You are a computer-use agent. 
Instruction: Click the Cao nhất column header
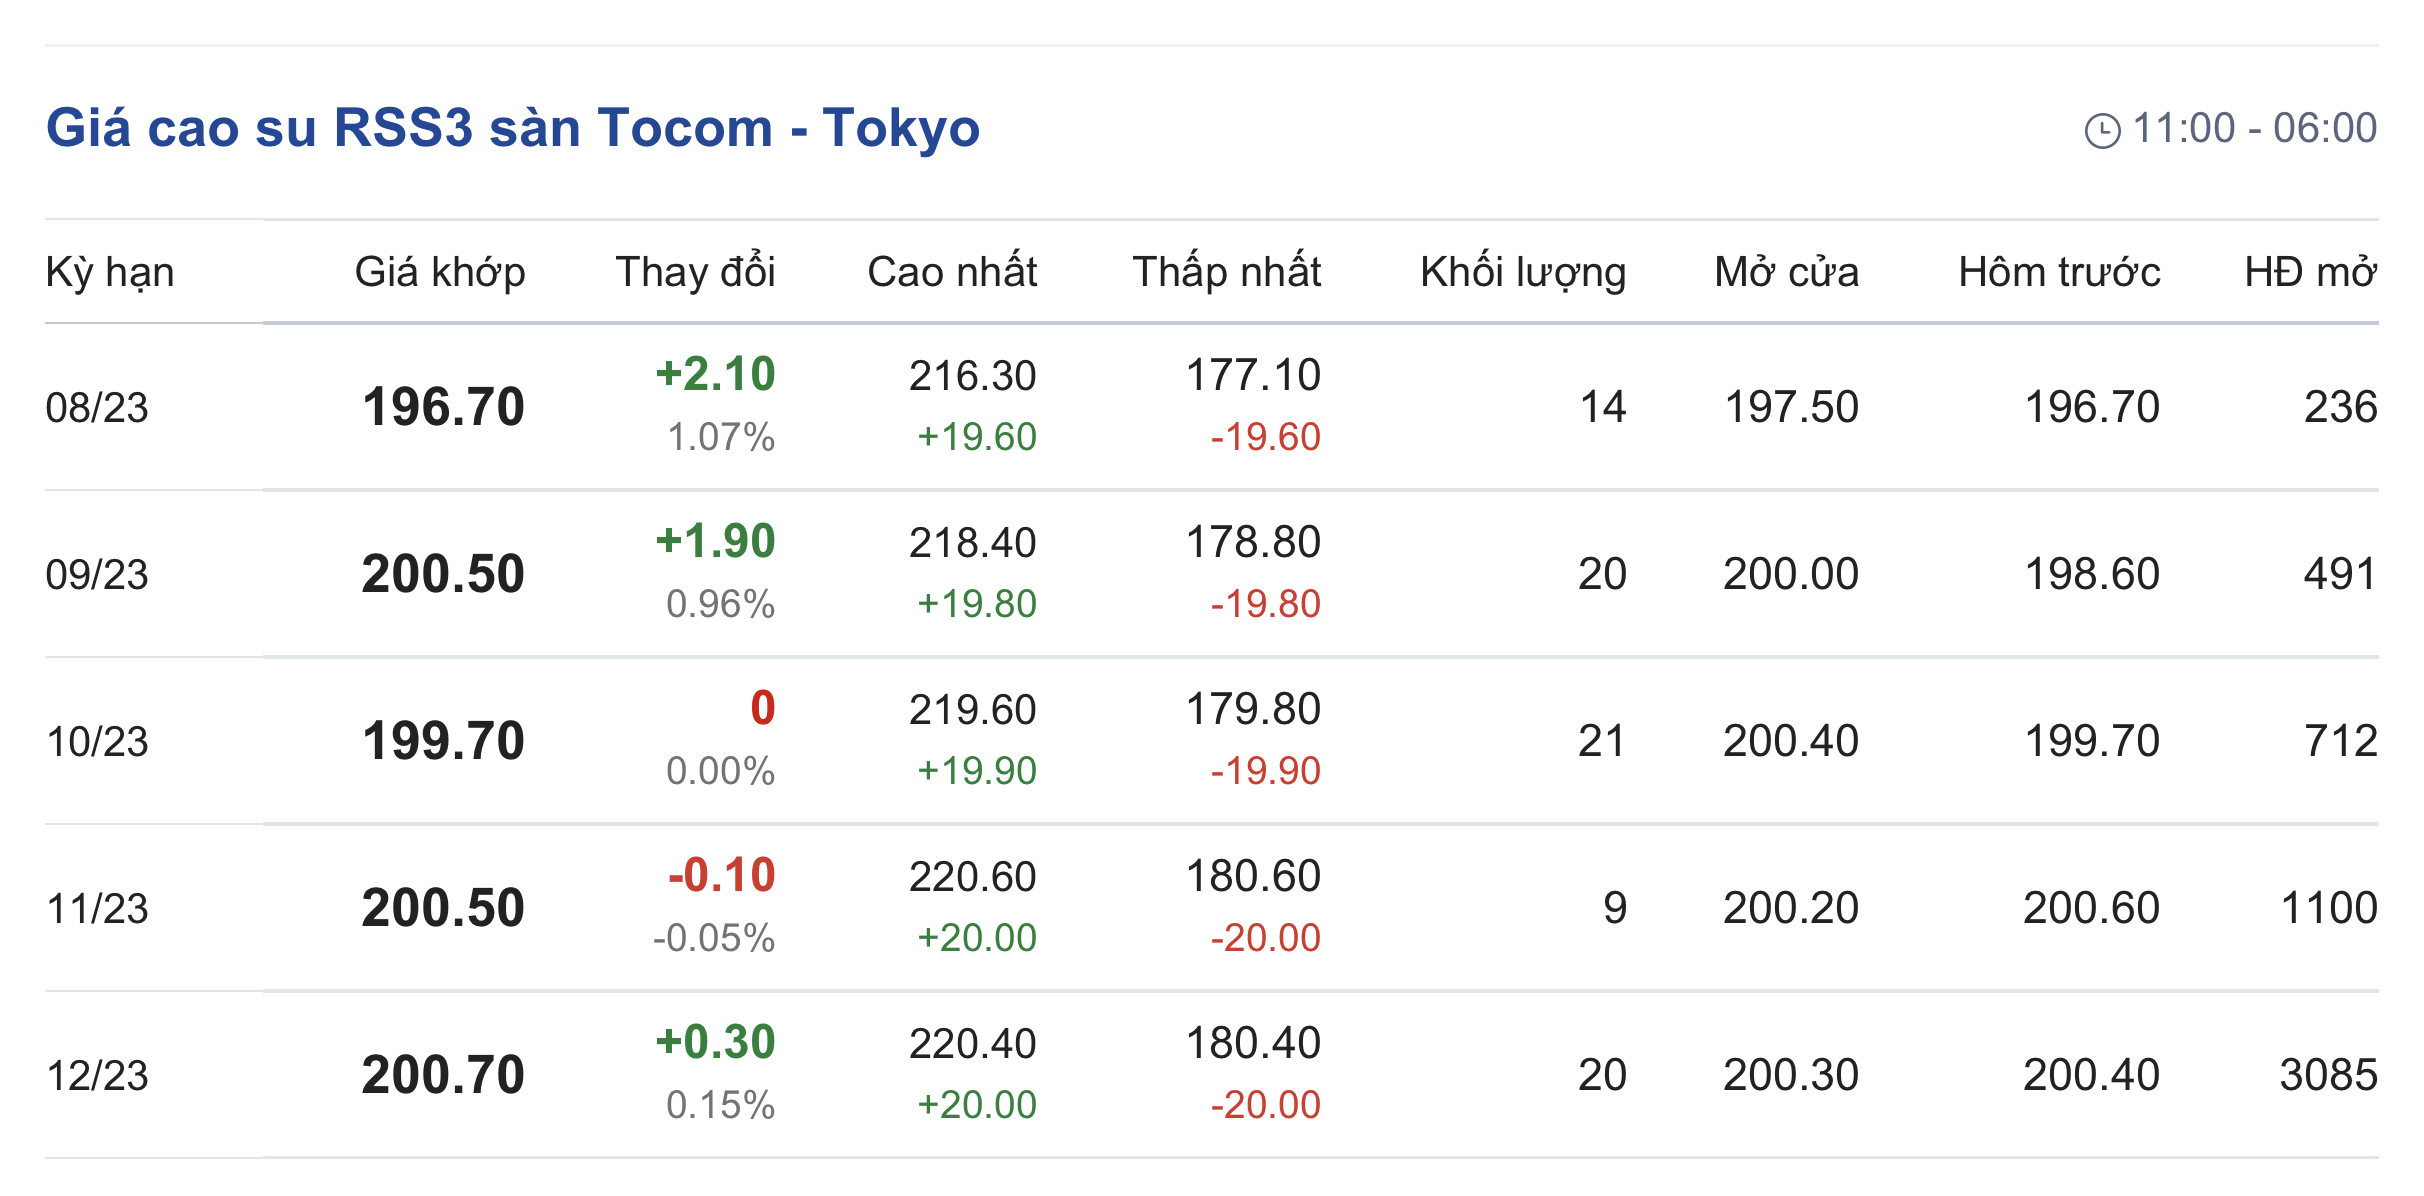[x=952, y=272]
